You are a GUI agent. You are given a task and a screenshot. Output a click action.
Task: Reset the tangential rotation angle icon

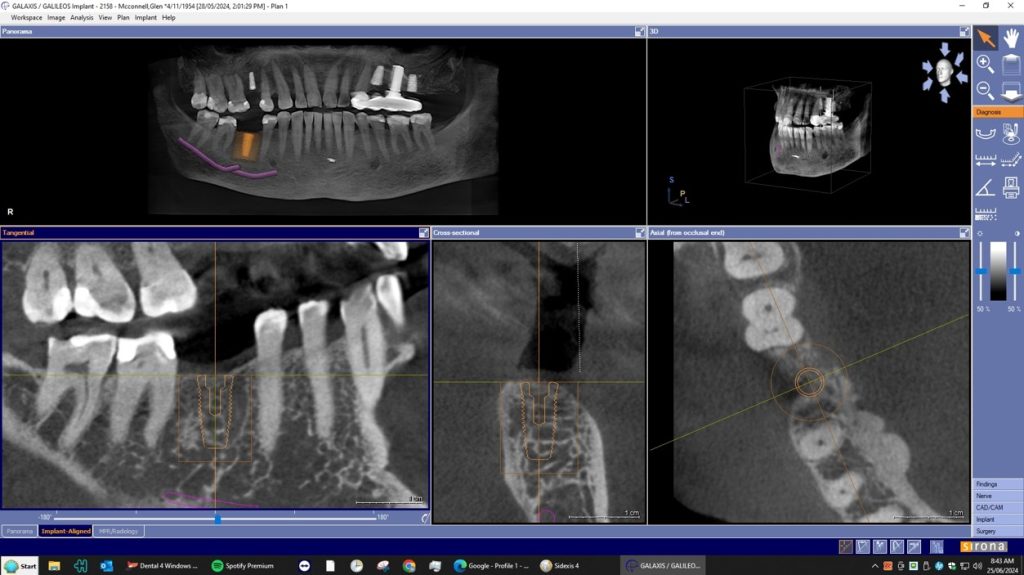[x=425, y=518]
